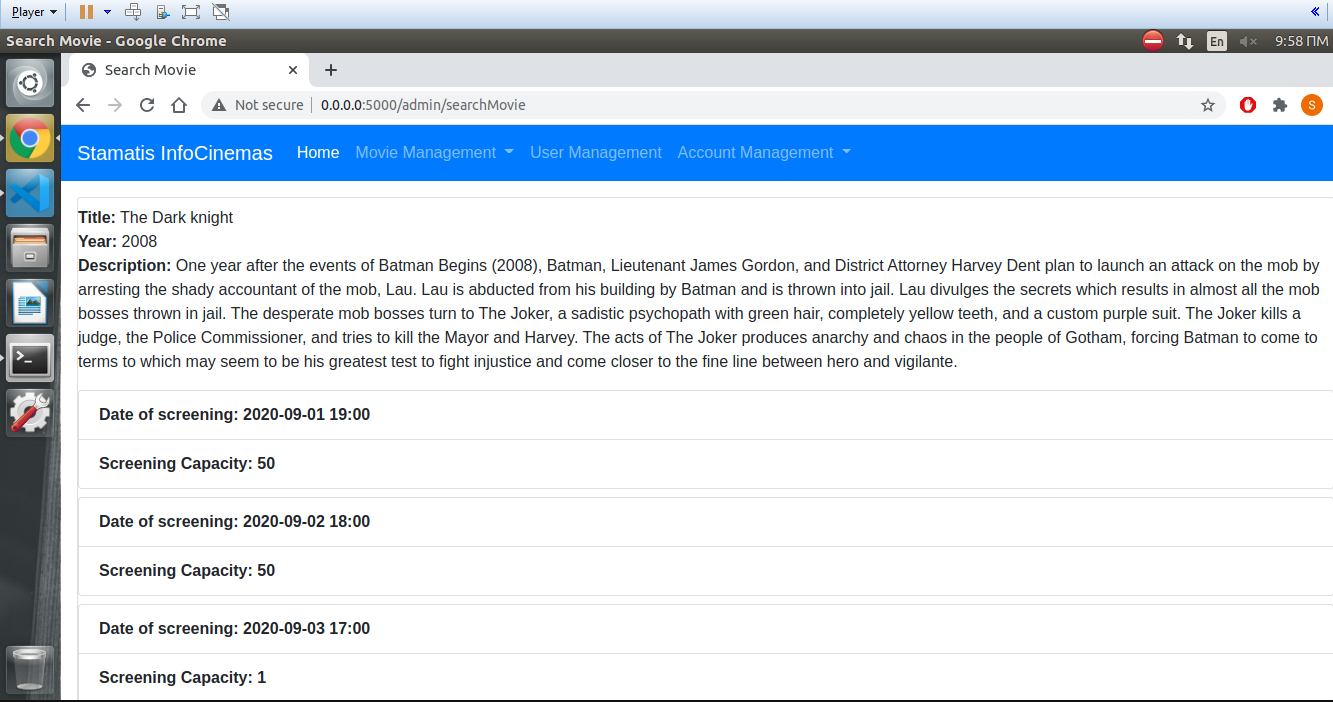1333x702 pixels.
Task: Open a new Chrome tab
Action: tap(331, 70)
